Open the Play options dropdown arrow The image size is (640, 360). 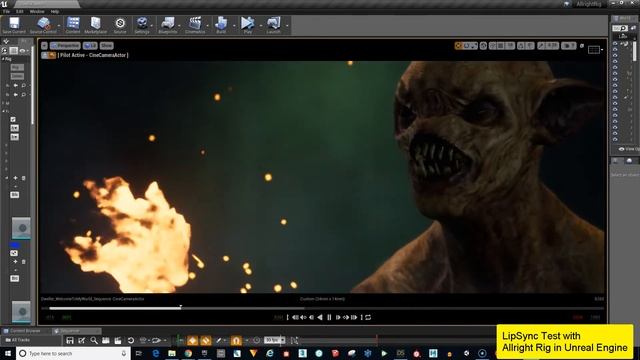coord(261,26)
